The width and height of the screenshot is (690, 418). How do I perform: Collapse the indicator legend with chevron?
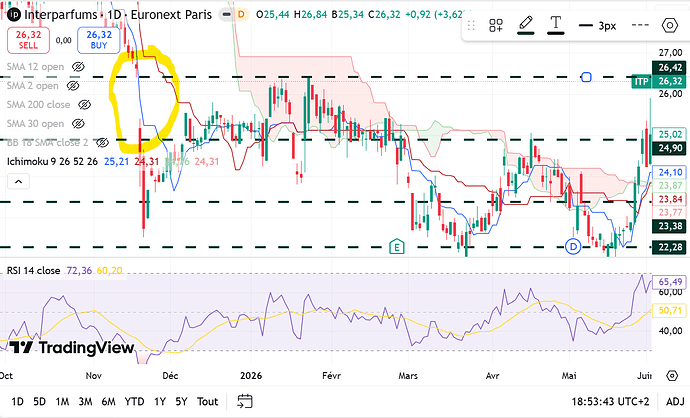tap(18, 181)
